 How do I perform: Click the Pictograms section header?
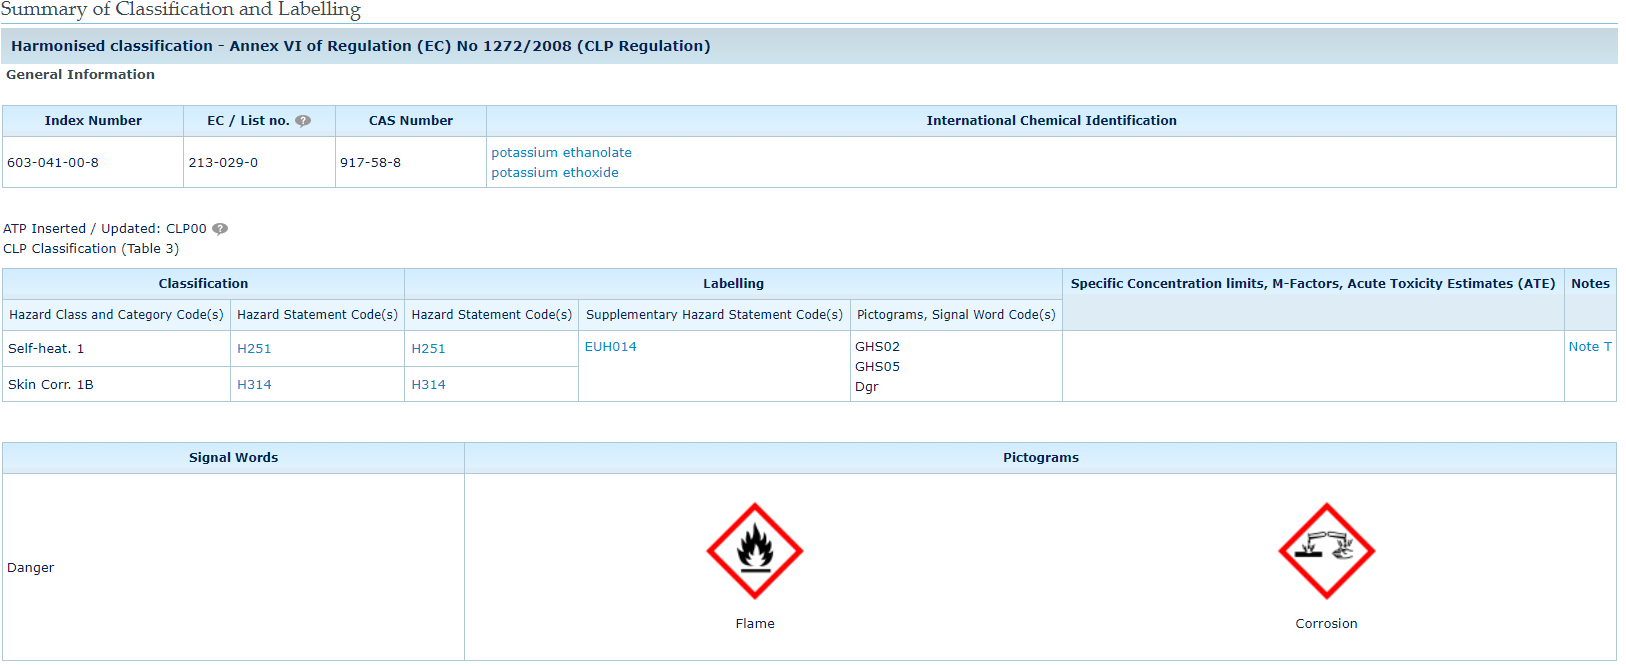coord(1041,458)
